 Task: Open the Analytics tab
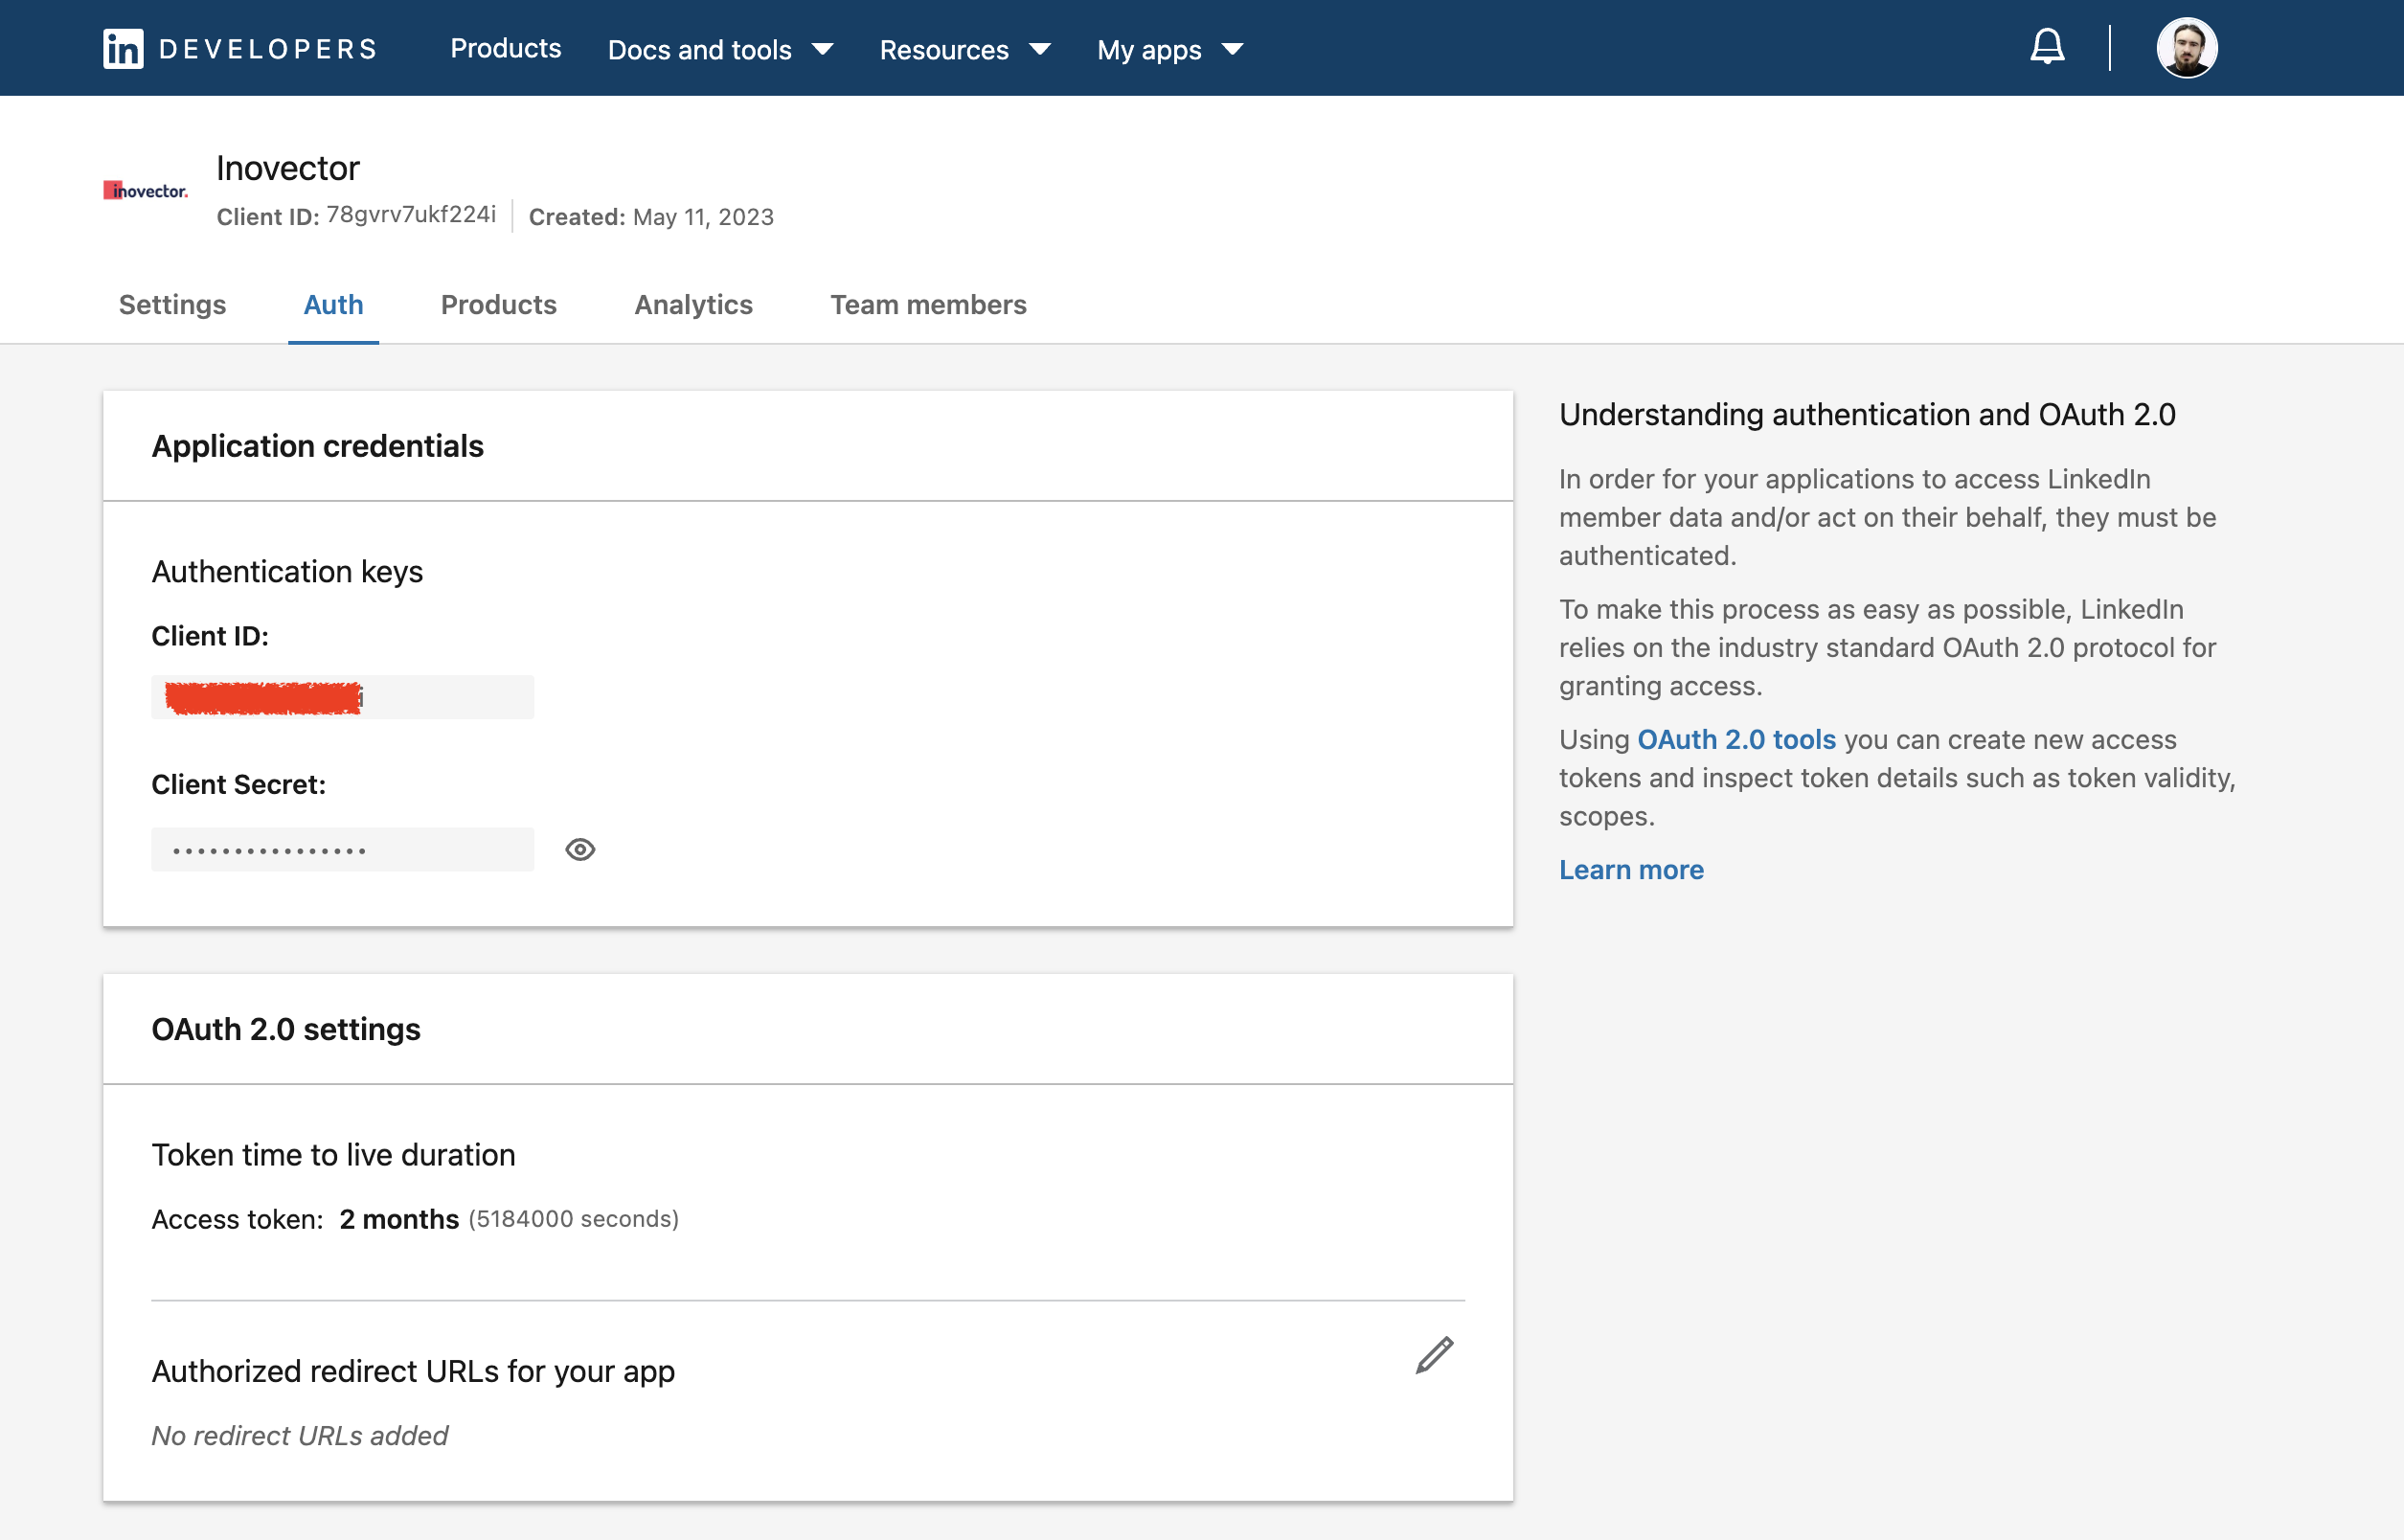693,304
